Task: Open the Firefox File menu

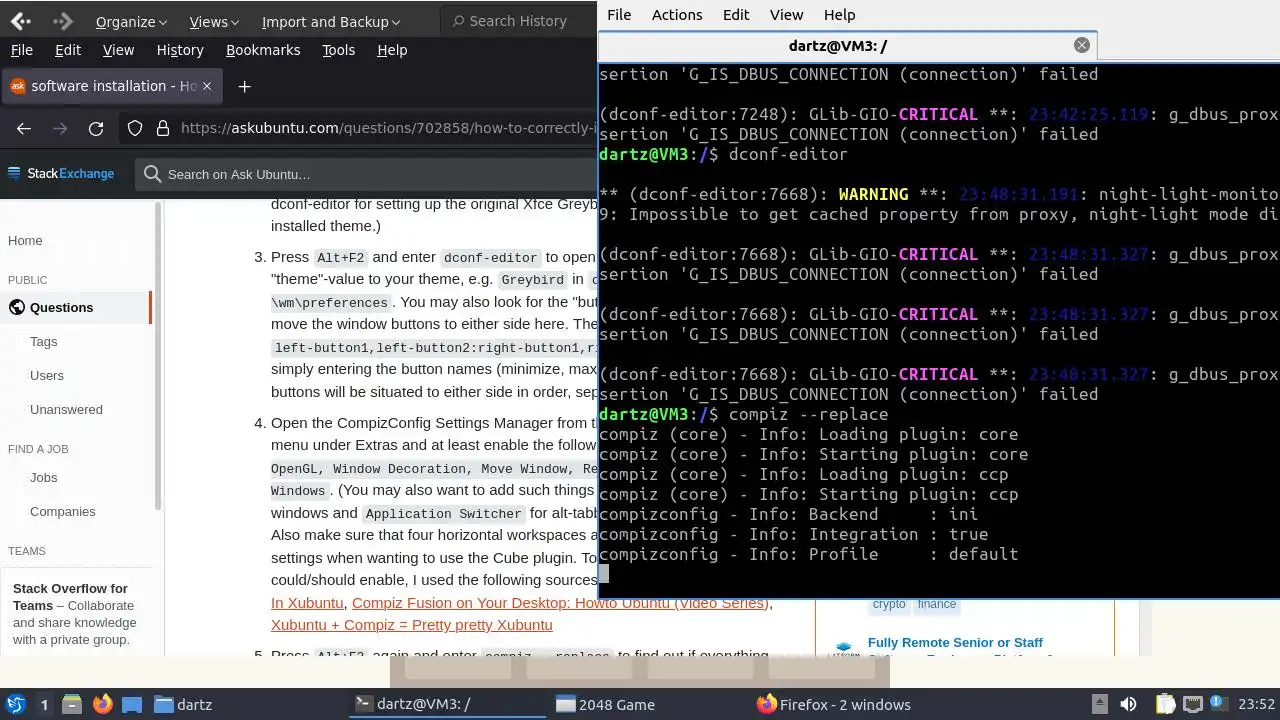Action: coord(21,50)
